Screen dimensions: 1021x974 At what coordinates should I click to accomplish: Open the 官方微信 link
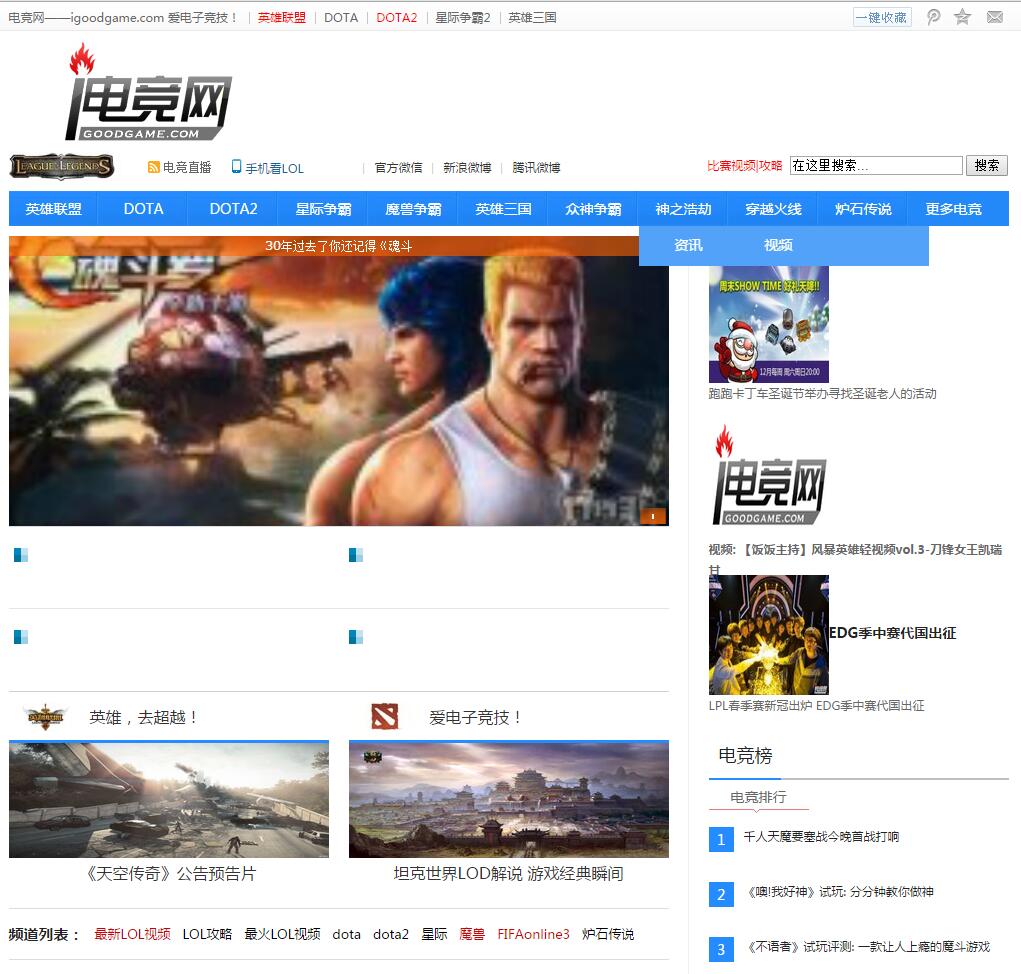click(399, 167)
